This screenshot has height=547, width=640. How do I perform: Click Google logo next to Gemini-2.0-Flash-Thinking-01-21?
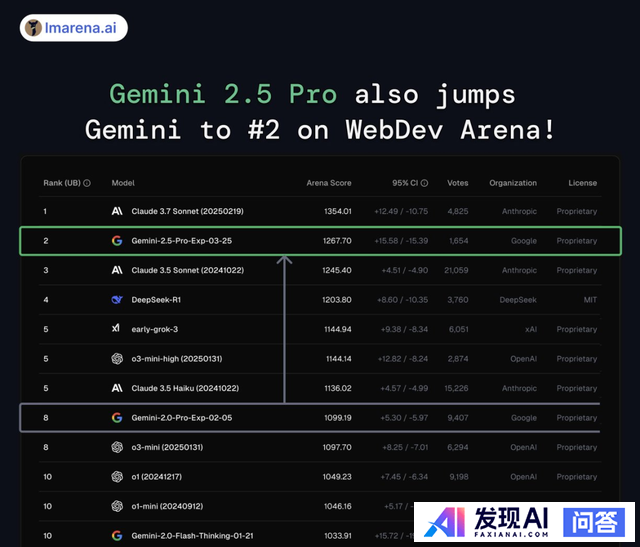coord(117,536)
